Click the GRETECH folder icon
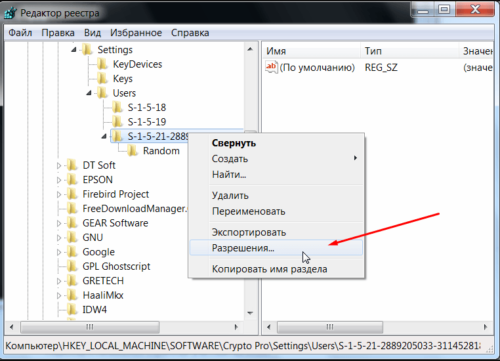 pos(72,281)
